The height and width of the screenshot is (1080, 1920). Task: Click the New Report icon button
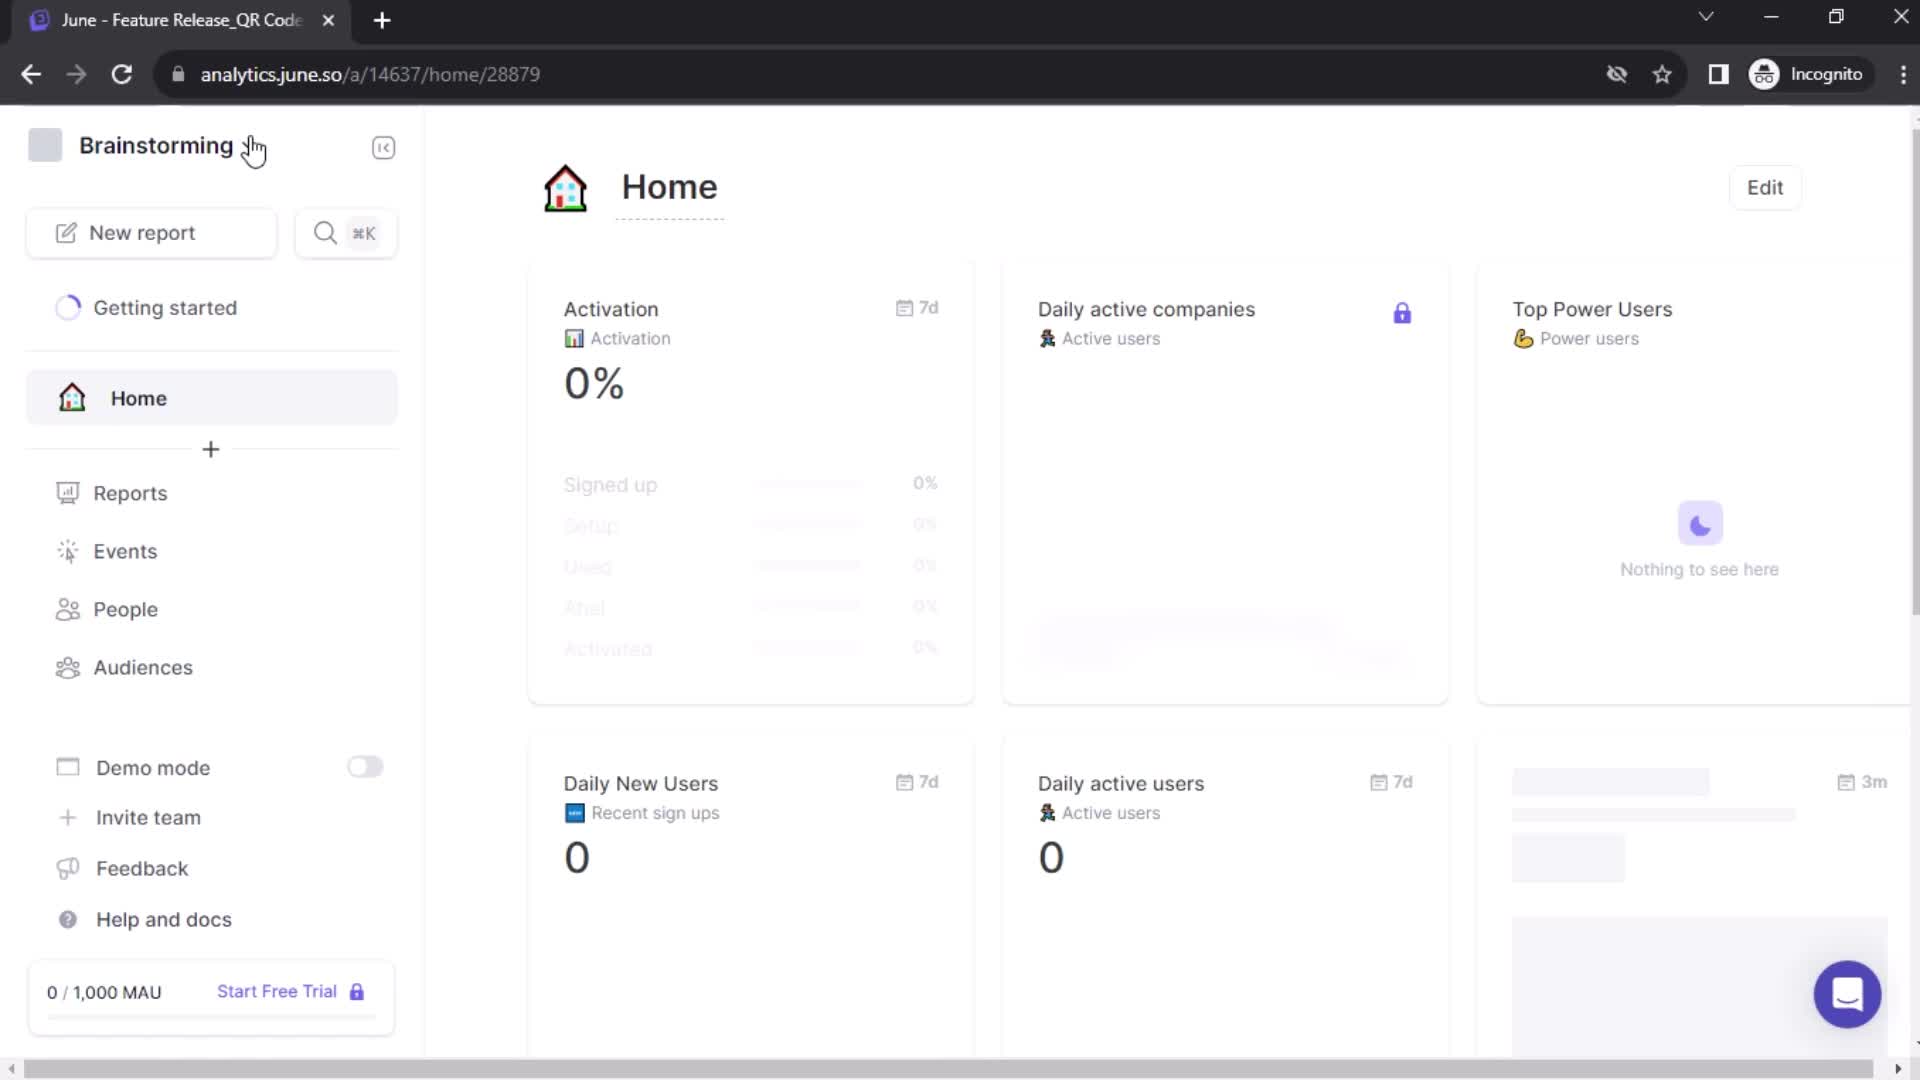coord(67,232)
